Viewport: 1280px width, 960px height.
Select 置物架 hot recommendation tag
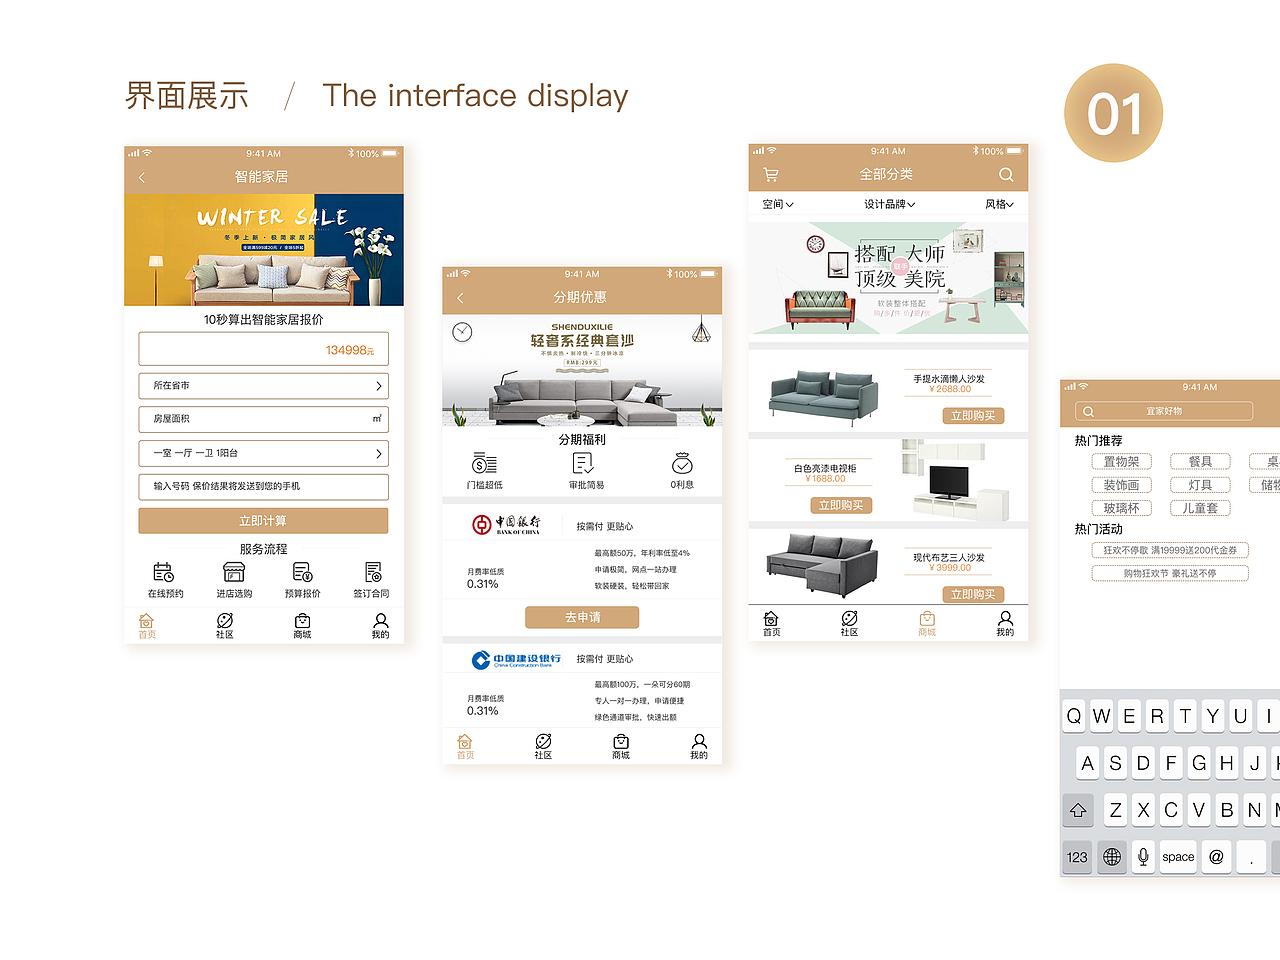(1121, 461)
